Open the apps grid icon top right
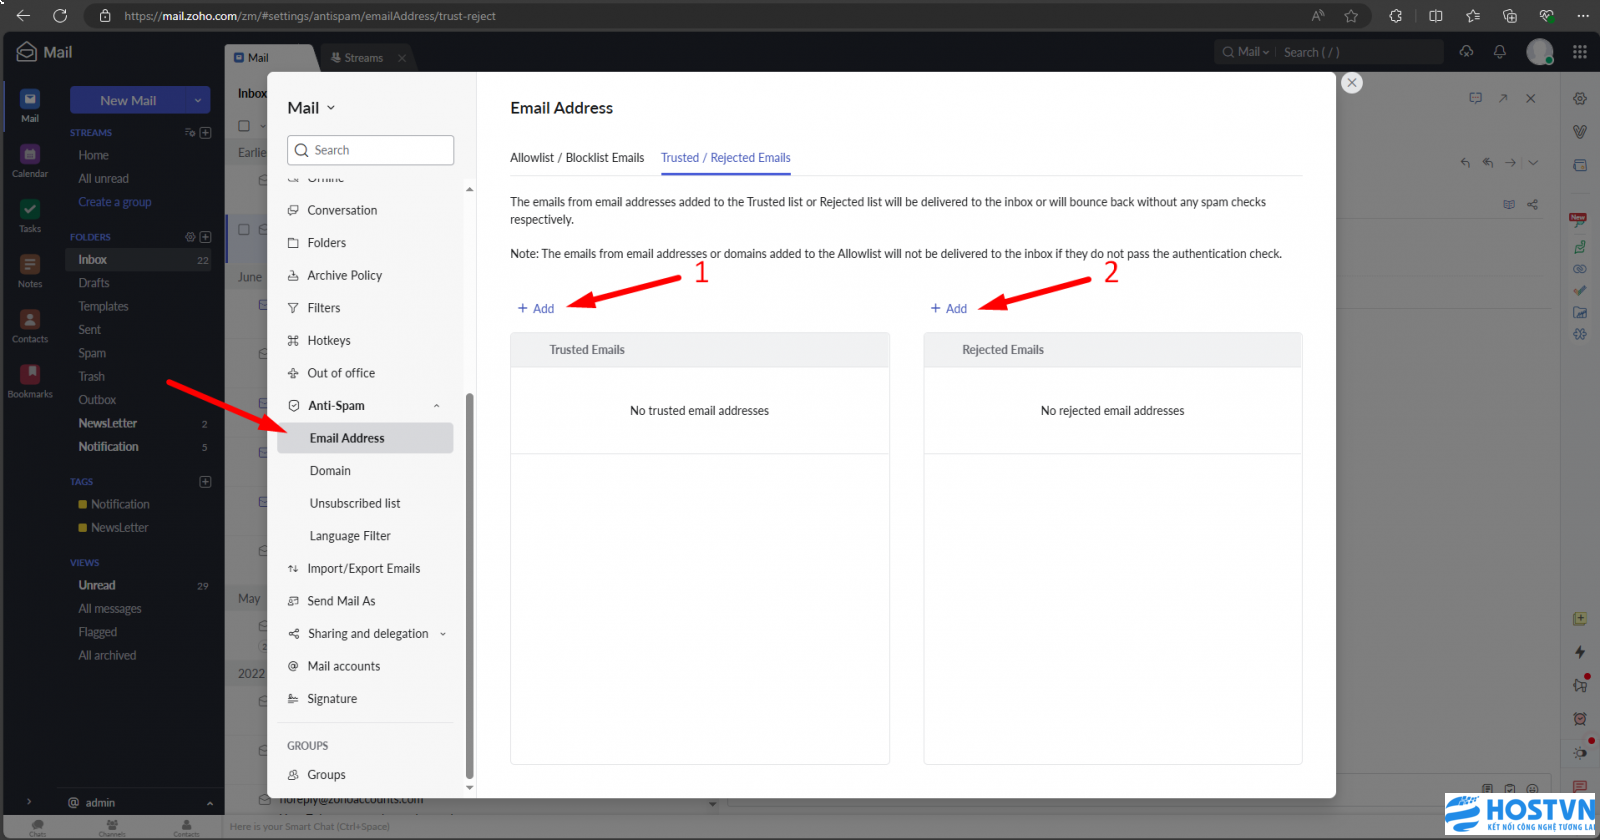Image resolution: width=1600 pixels, height=840 pixels. coord(1580,52)
